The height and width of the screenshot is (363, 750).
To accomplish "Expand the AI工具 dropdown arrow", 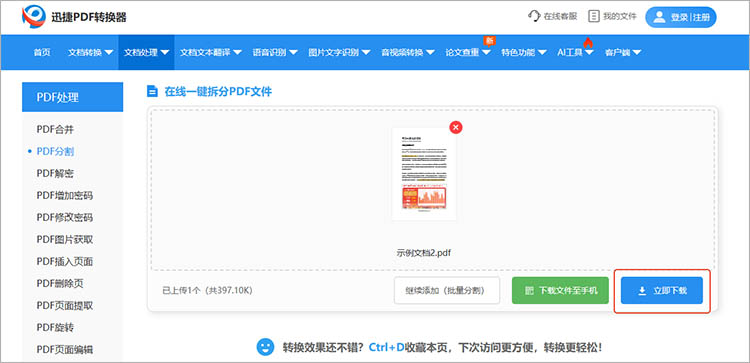I will tap(589, 53).
